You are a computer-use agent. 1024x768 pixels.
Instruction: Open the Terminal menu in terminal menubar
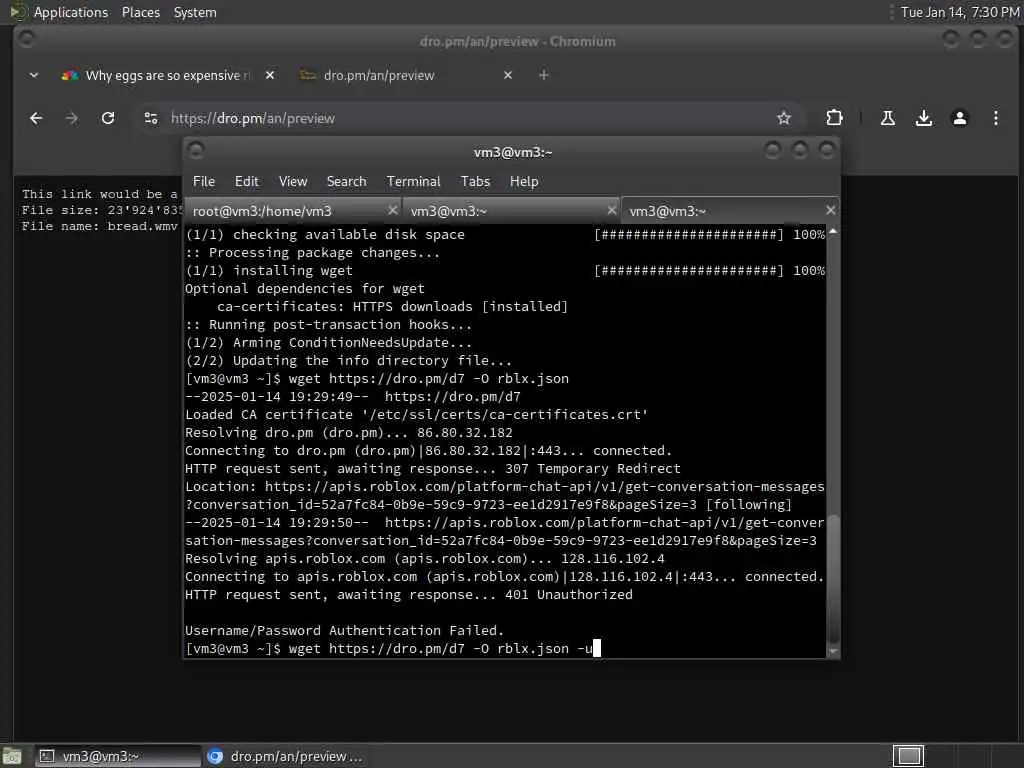pyautogui.click(x=413, y=182)
